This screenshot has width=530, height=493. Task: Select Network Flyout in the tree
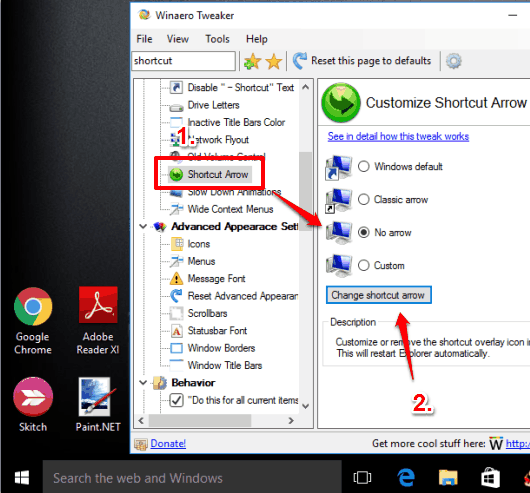tap(218, 140)
